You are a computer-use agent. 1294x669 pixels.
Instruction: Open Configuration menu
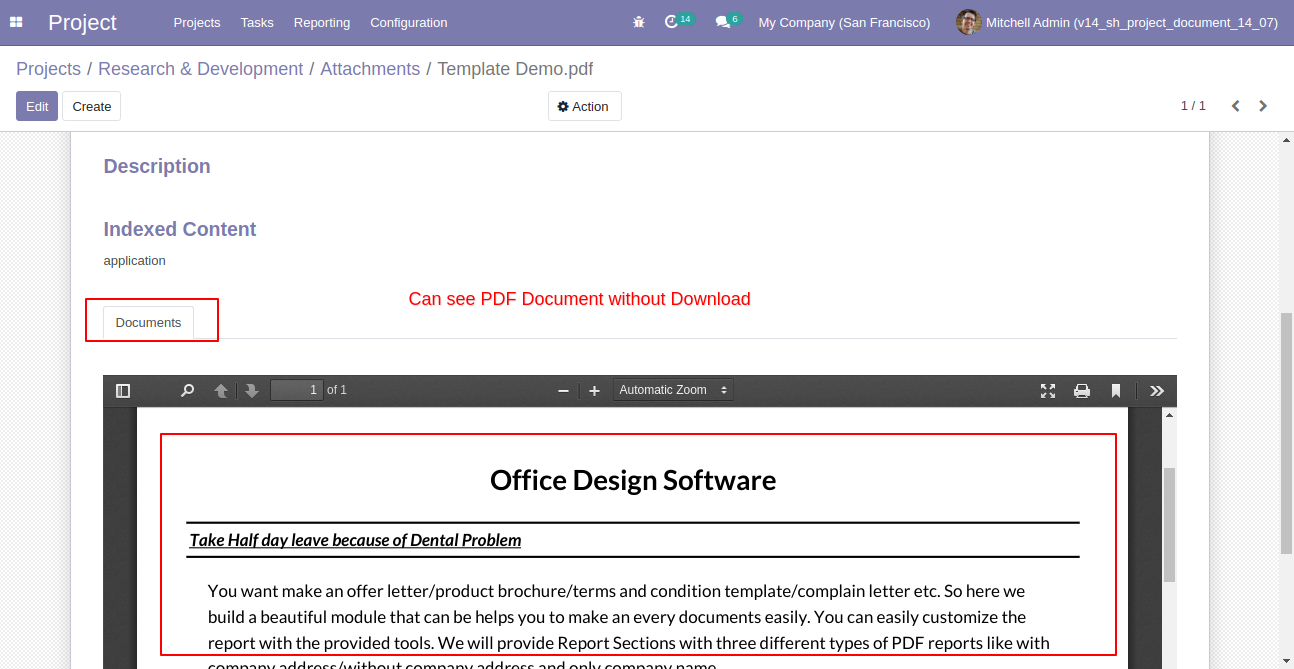[x=409, y=22]
